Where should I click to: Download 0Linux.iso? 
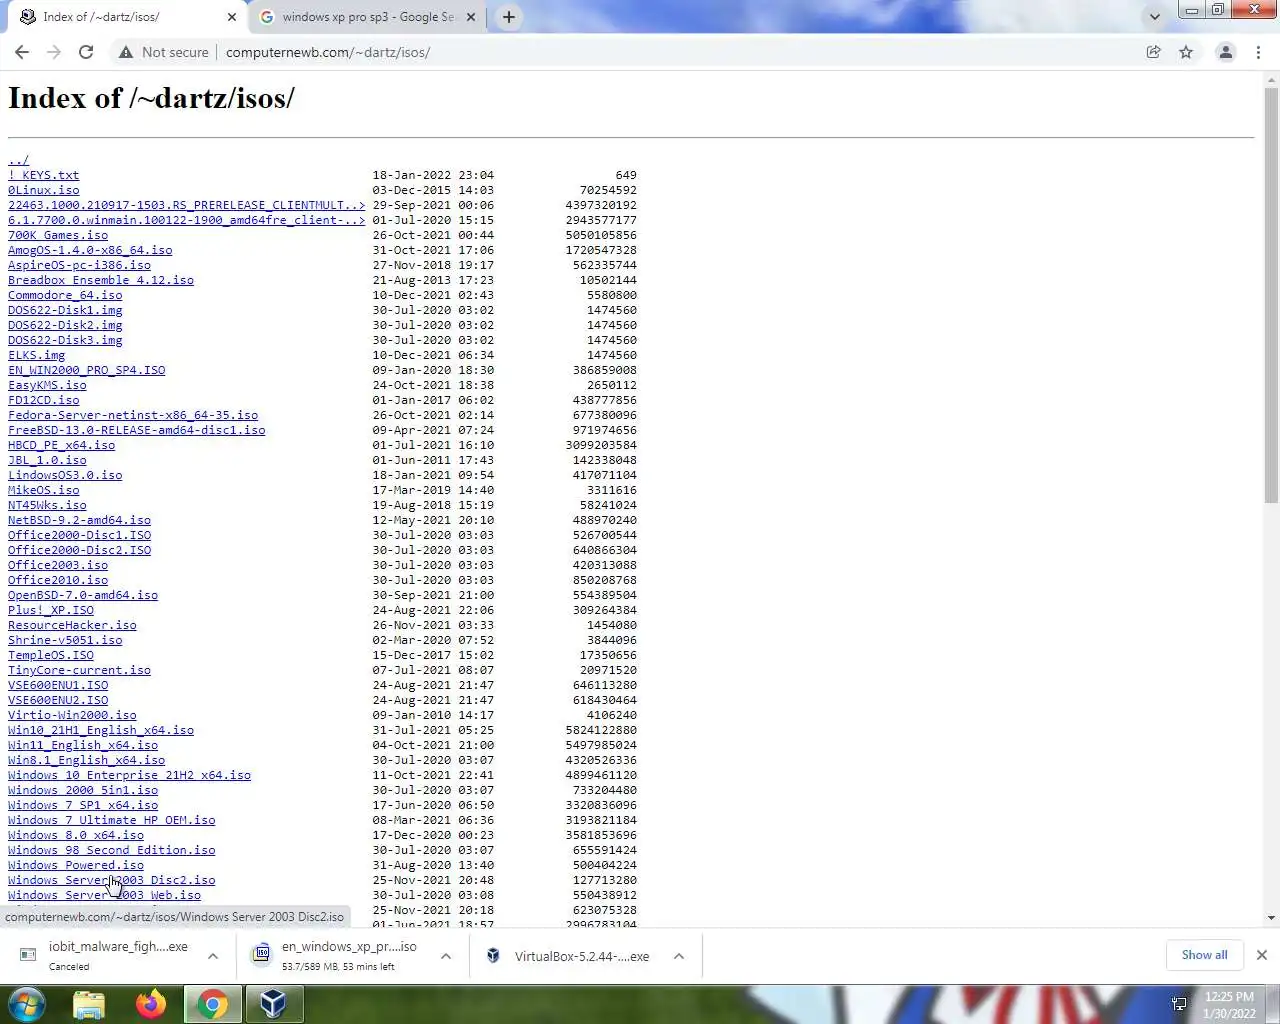[43, 190]
